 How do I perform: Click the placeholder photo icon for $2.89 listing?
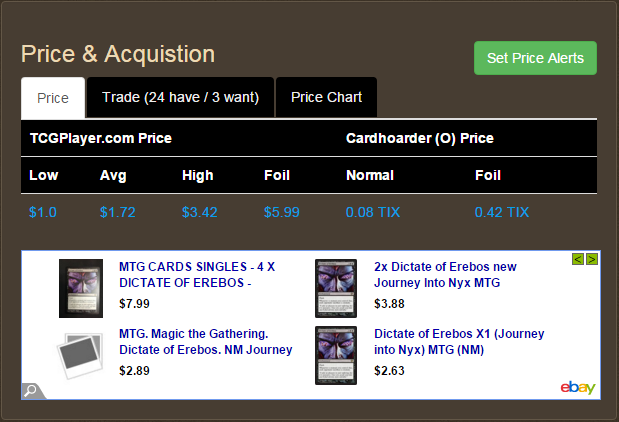[81, 355]
